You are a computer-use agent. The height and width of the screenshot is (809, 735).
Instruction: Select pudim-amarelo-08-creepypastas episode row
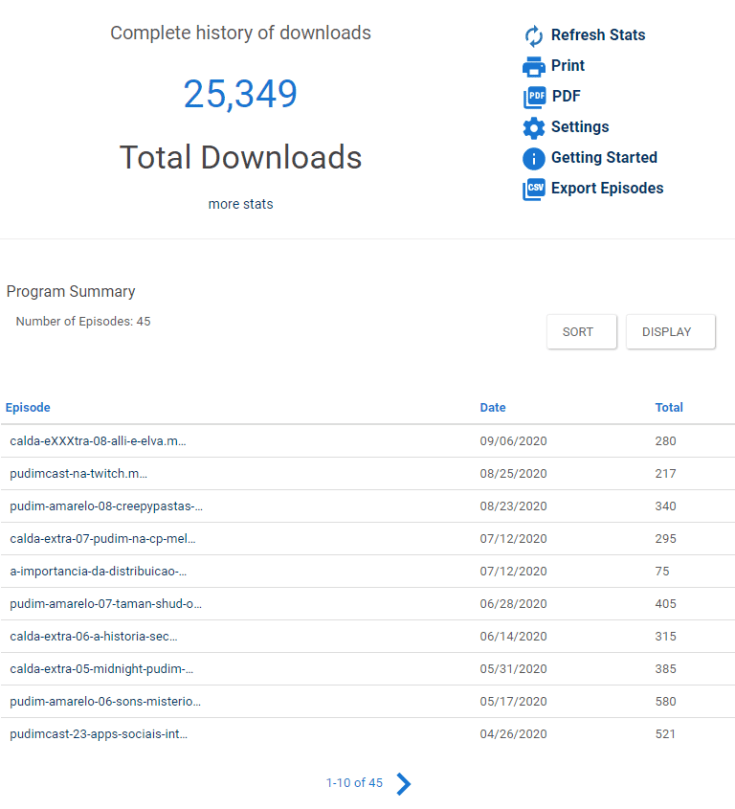coord(106,506)
